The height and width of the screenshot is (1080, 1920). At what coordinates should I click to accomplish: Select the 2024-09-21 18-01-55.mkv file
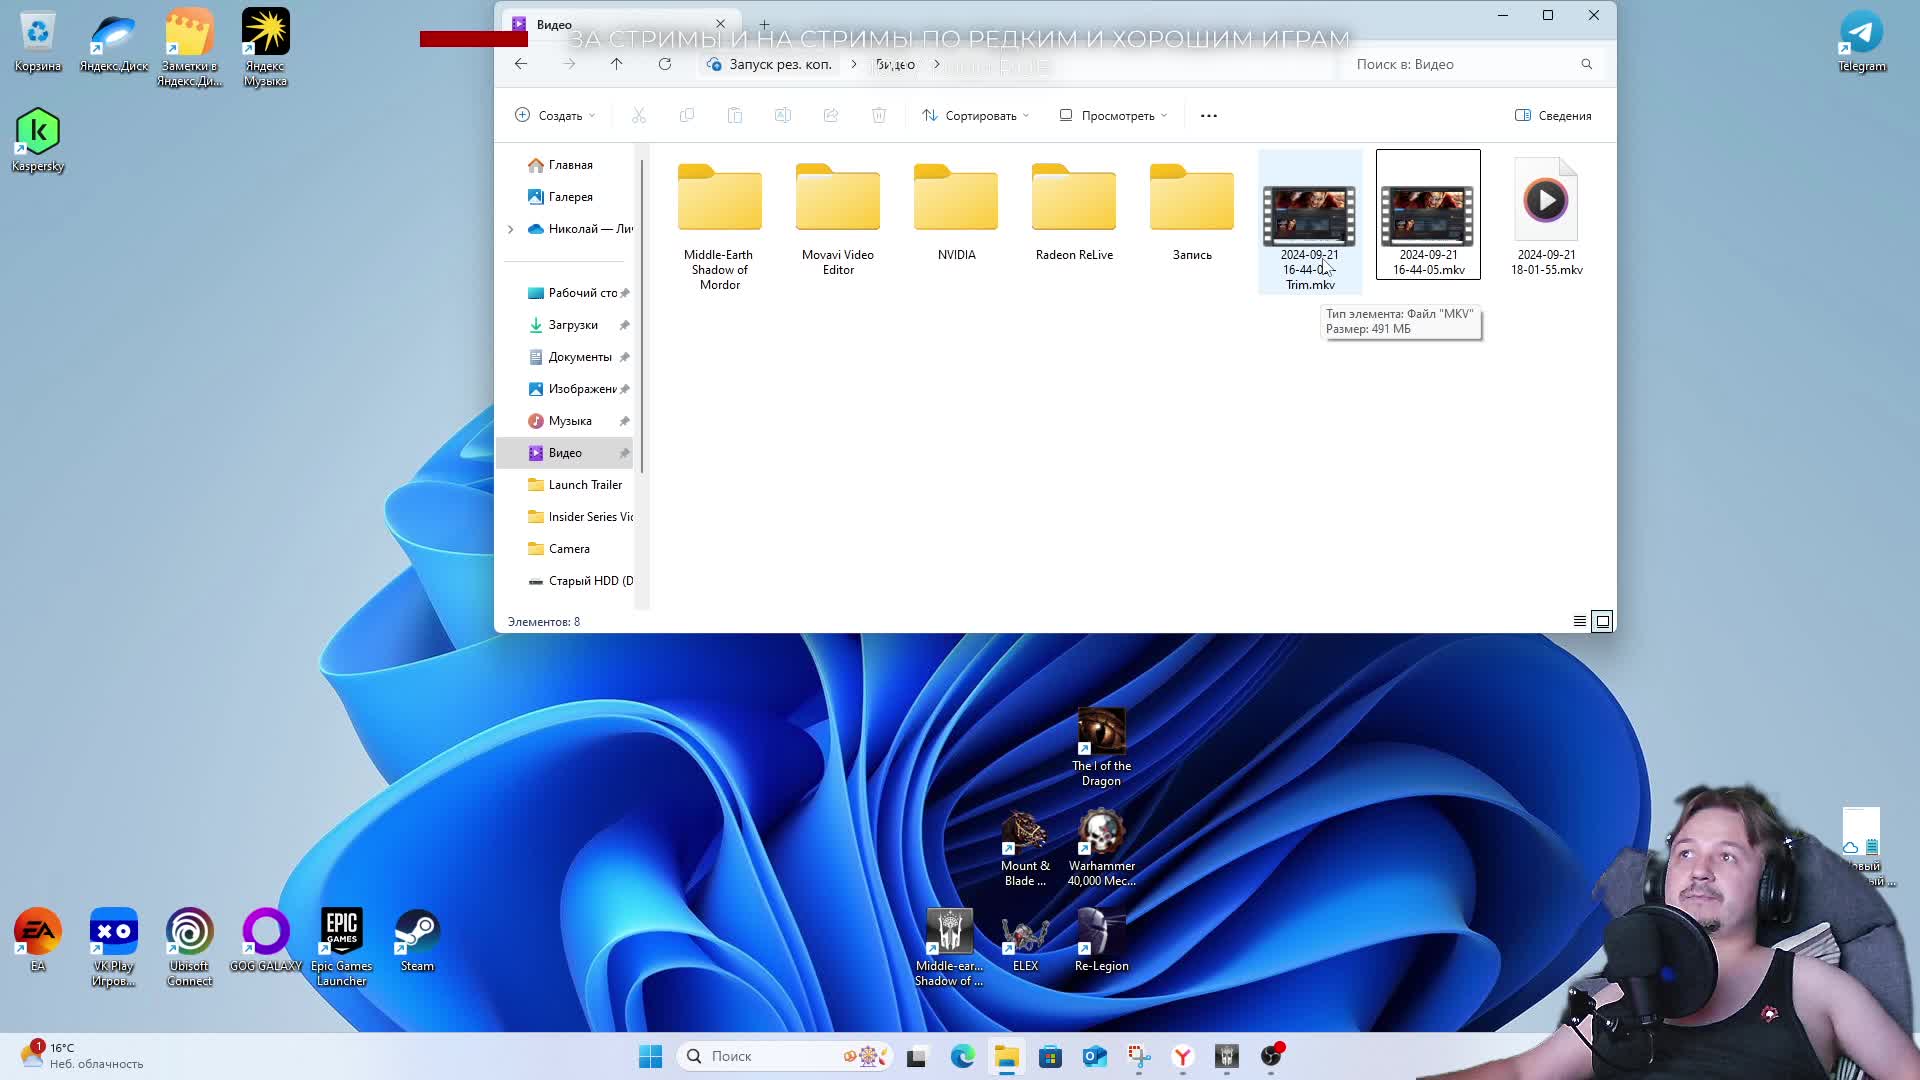[1546, 216]
